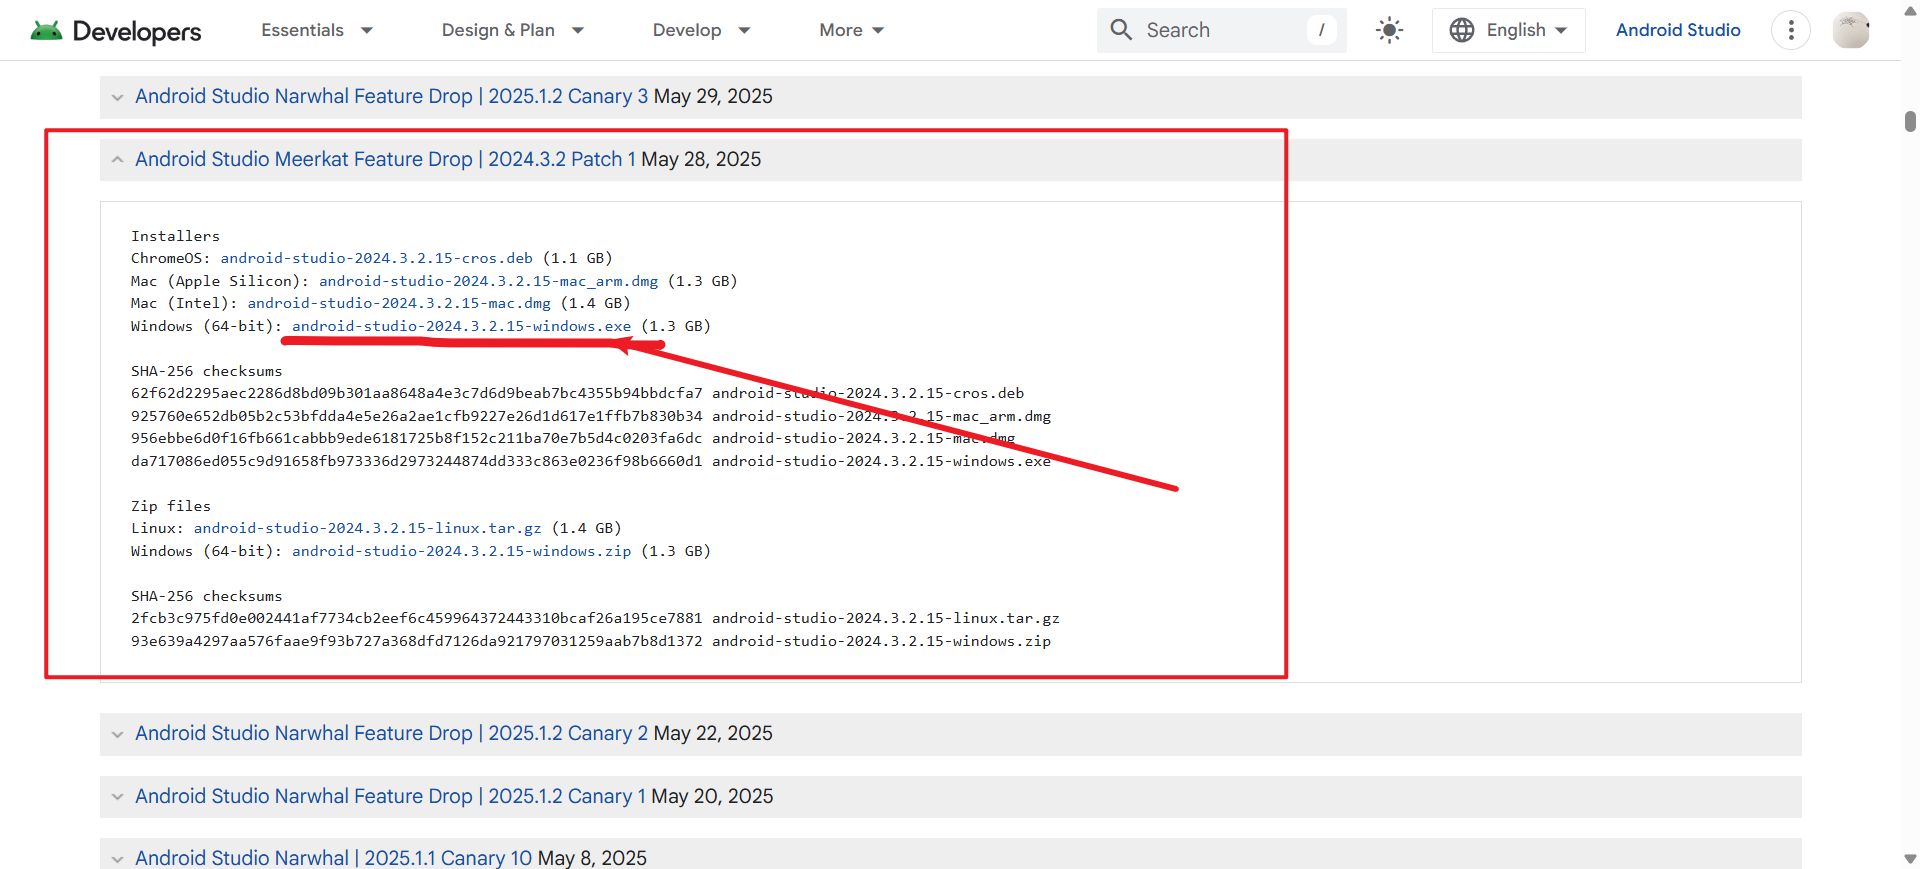Open the English language selector

point(1509,30)
